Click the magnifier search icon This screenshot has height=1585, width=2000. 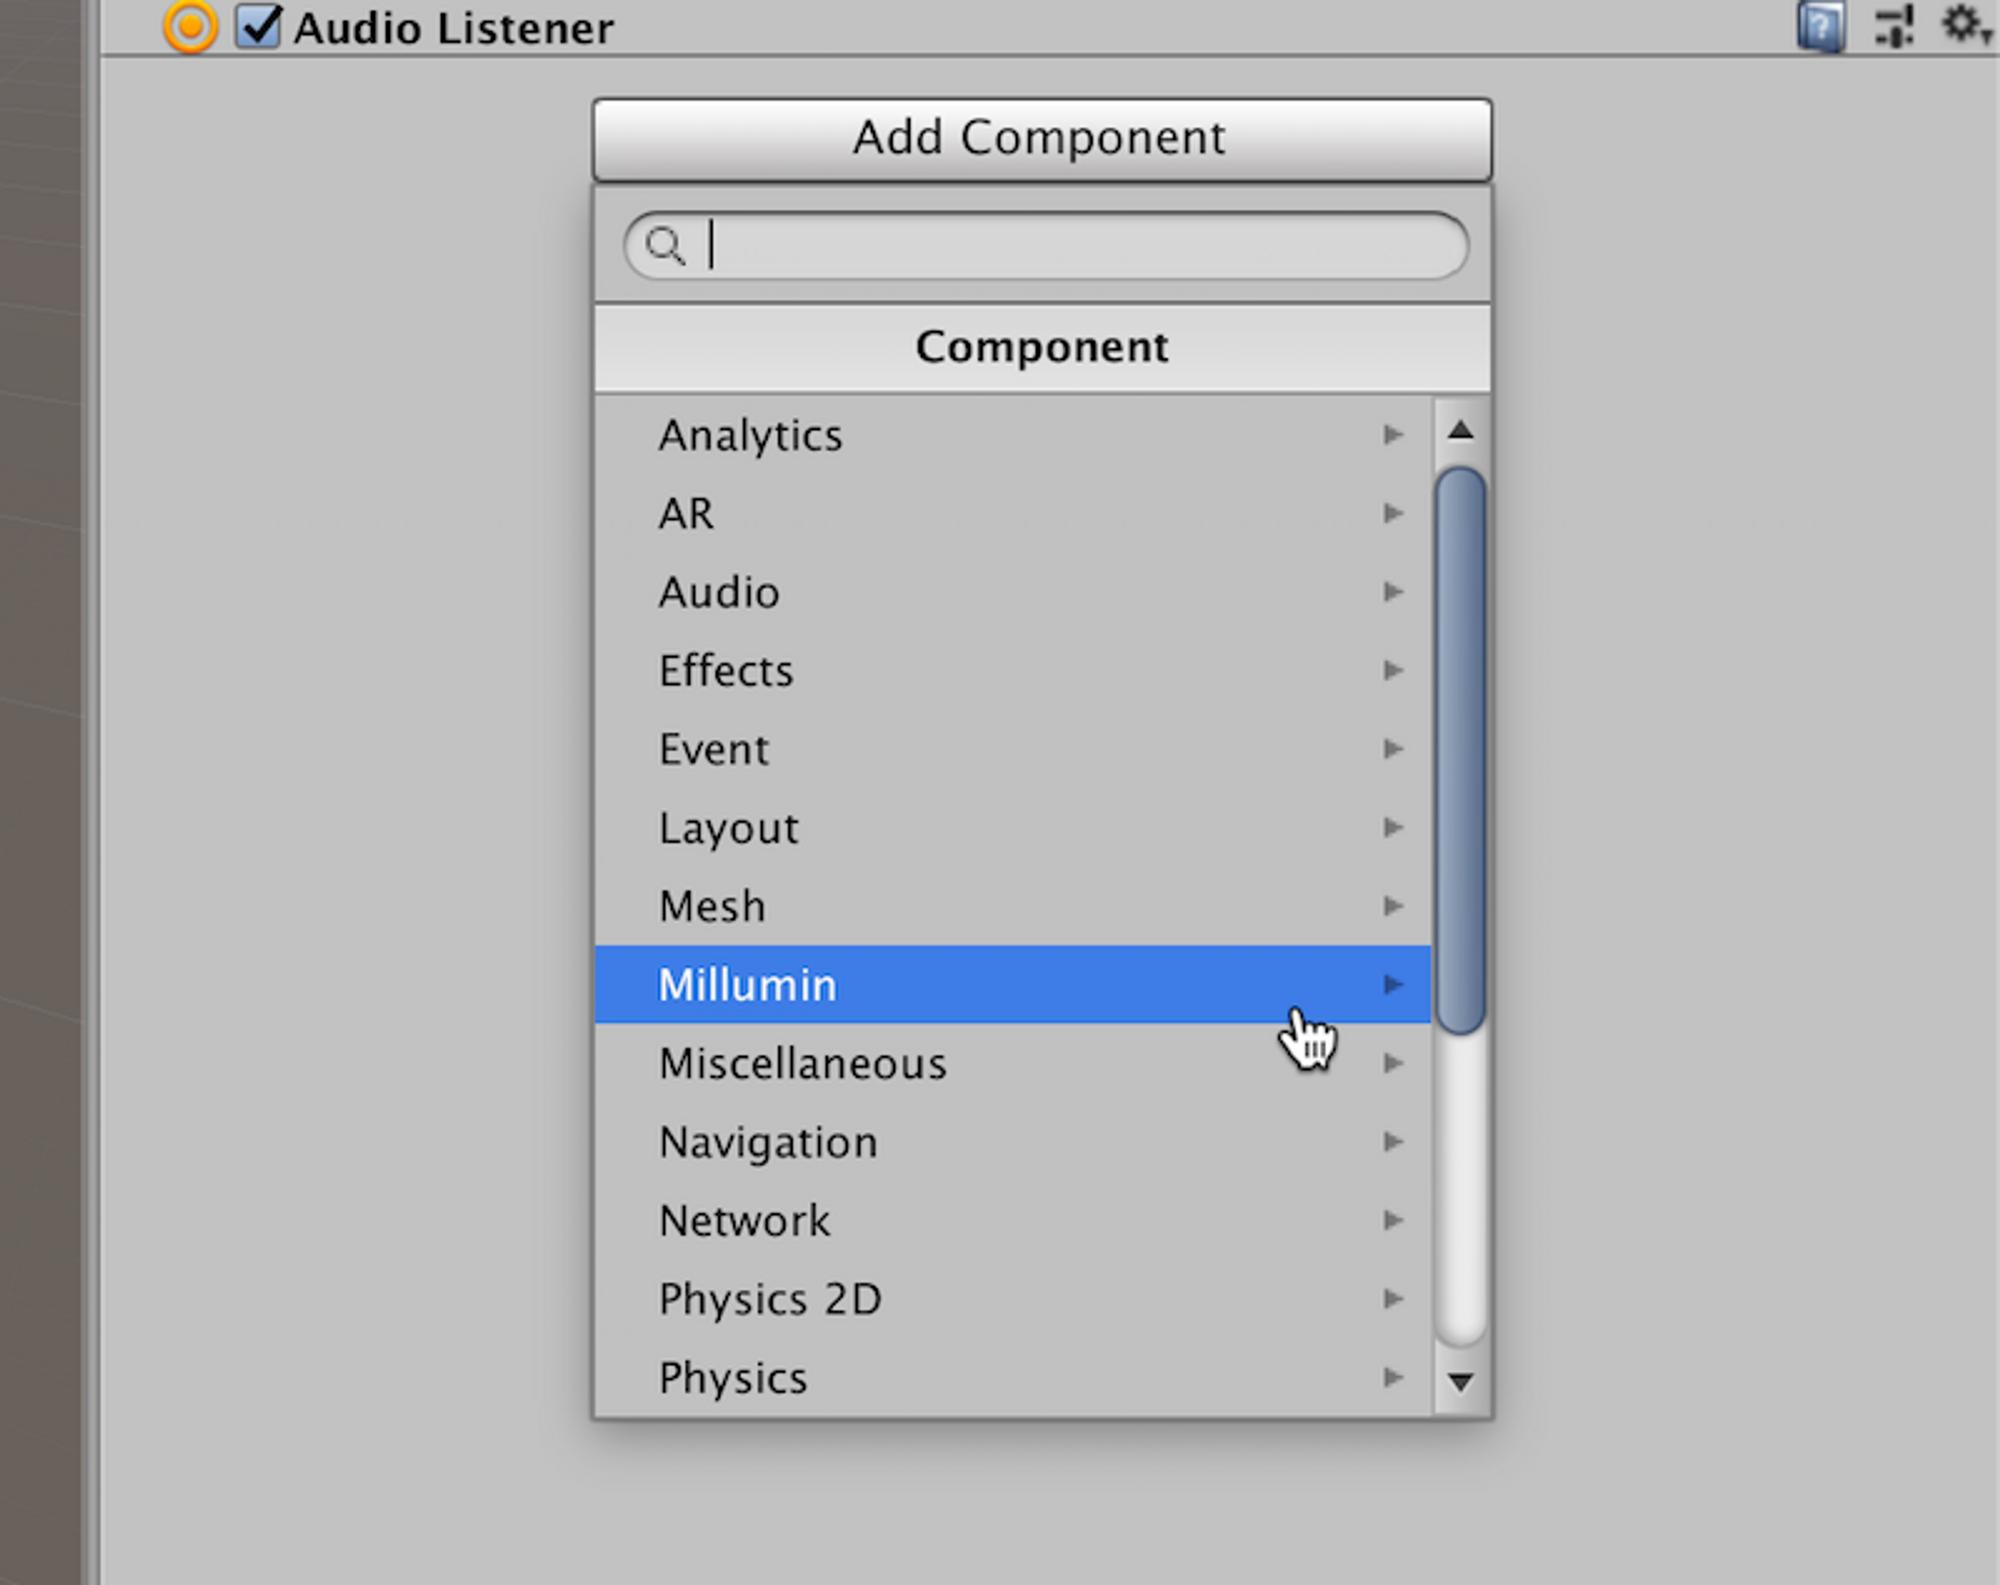[x=665, y=245]
